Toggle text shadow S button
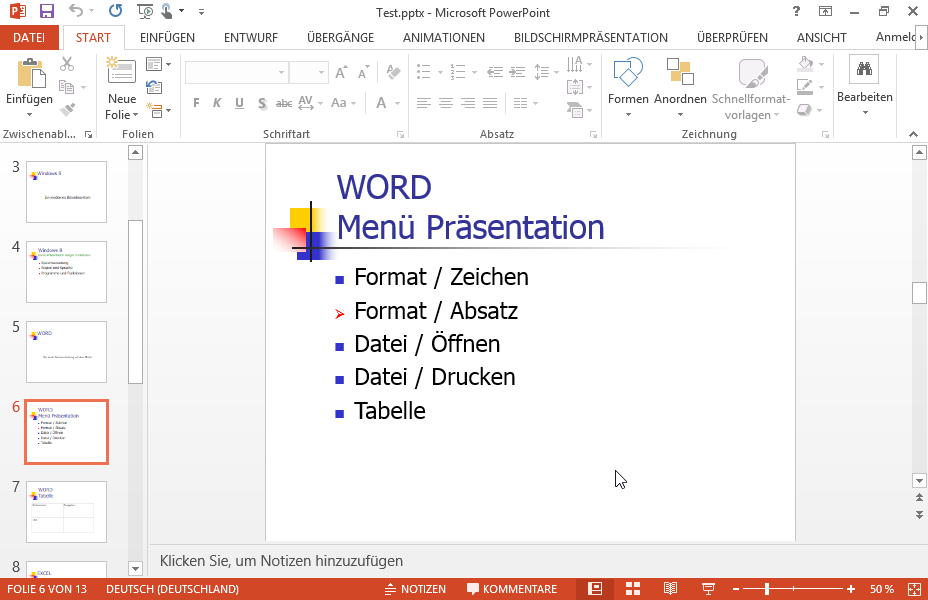This screenshot has width=928, height=600. pyautogui.click(x=262, y=103)
